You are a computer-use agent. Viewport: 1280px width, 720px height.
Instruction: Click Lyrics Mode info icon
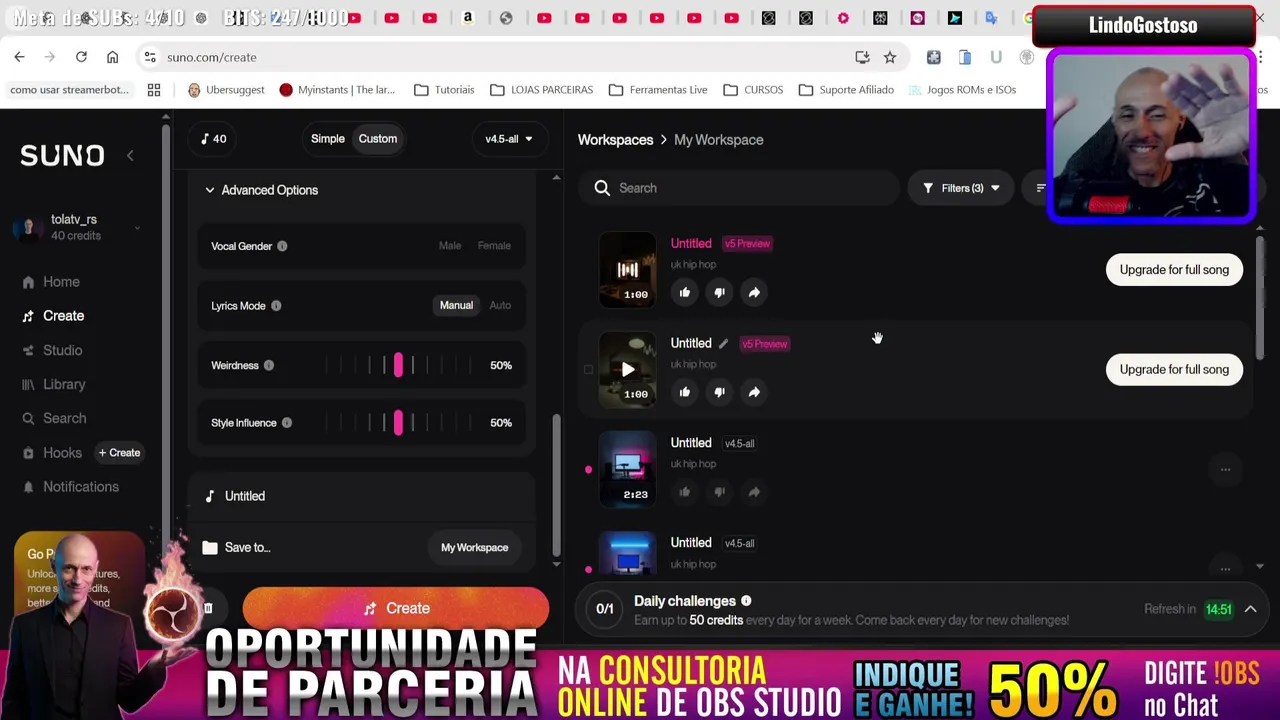(x=276, y=306)
